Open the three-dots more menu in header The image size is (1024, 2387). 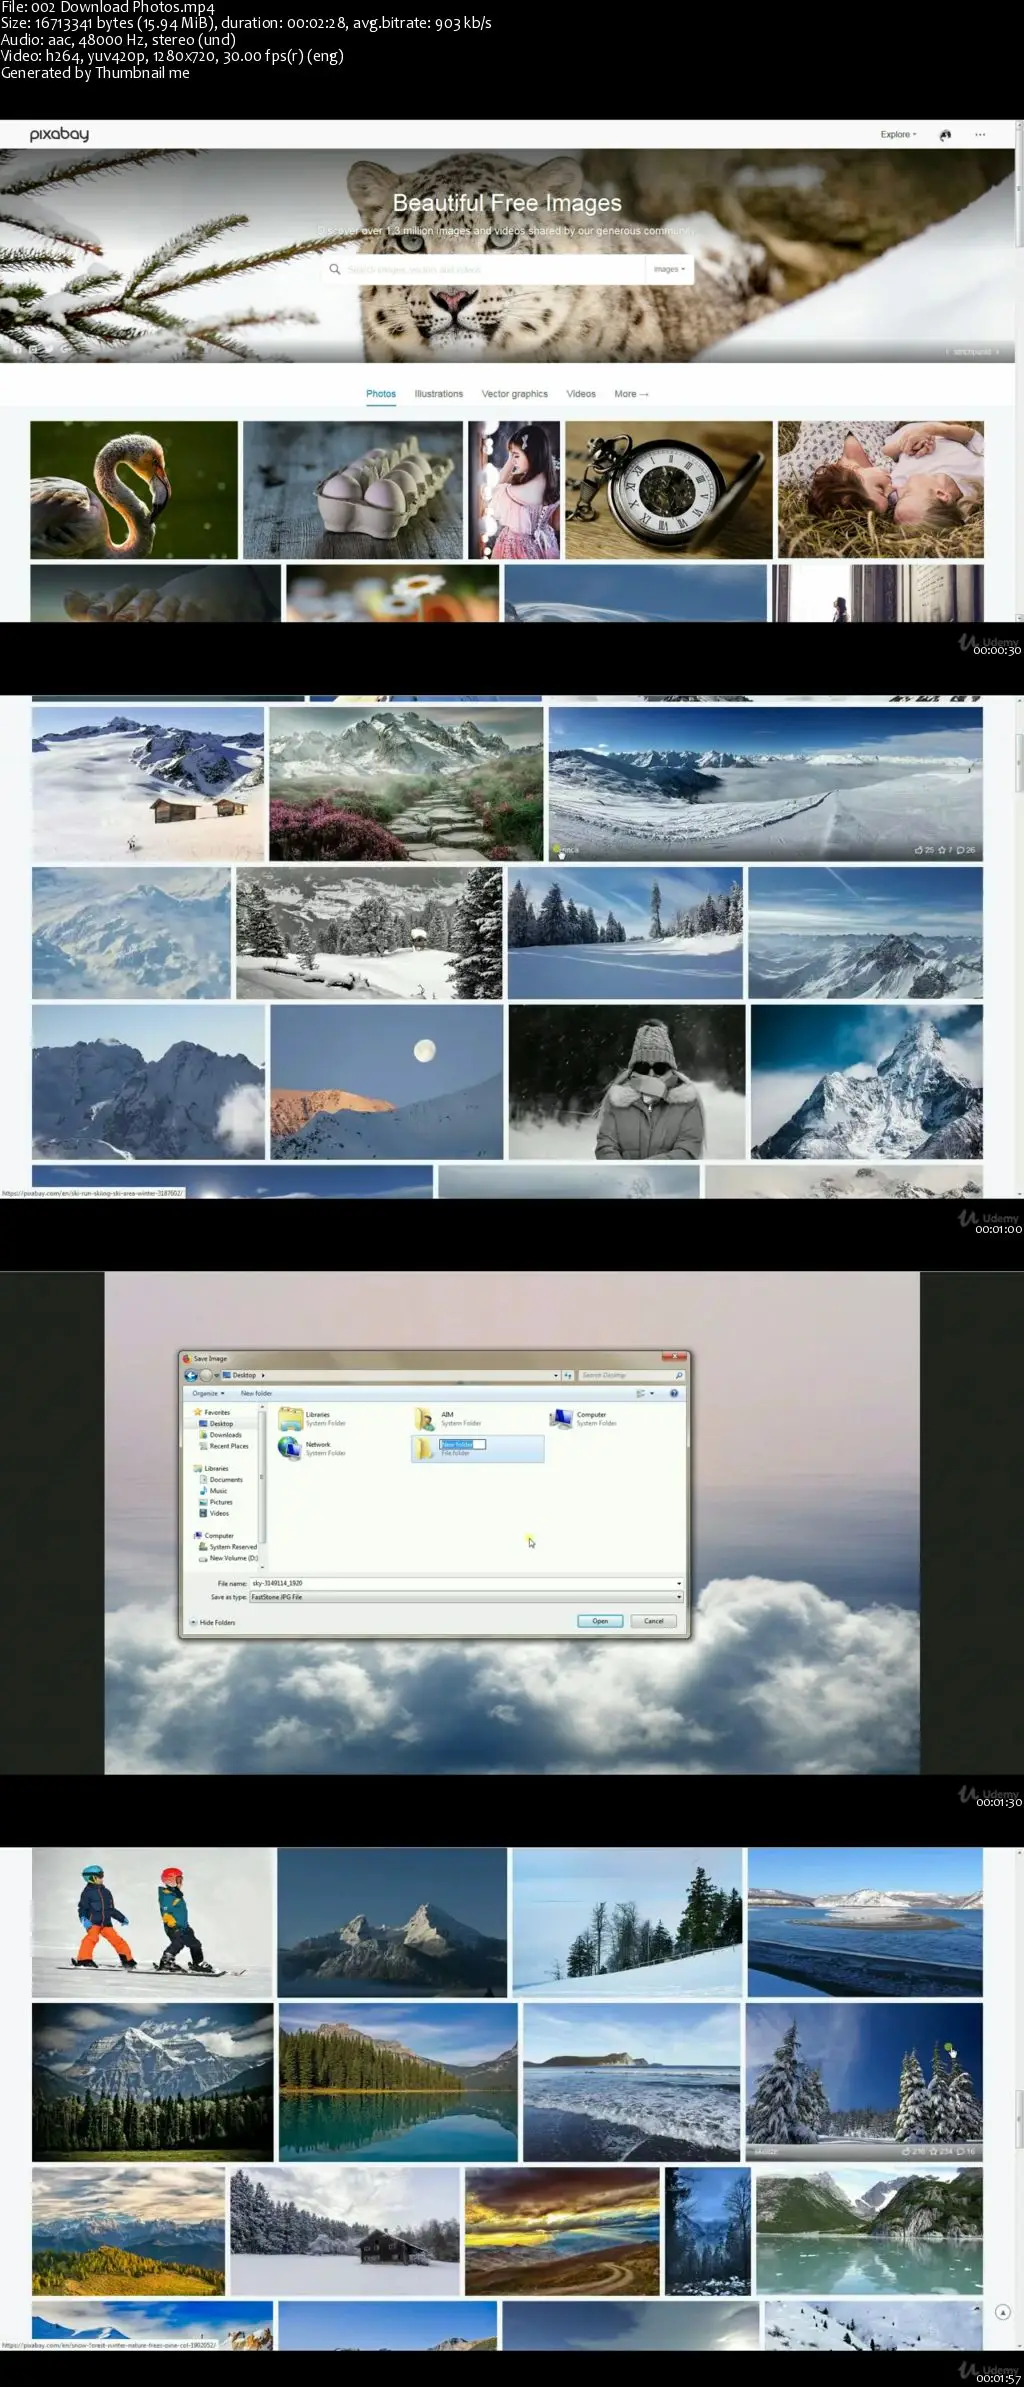(980, 134)
